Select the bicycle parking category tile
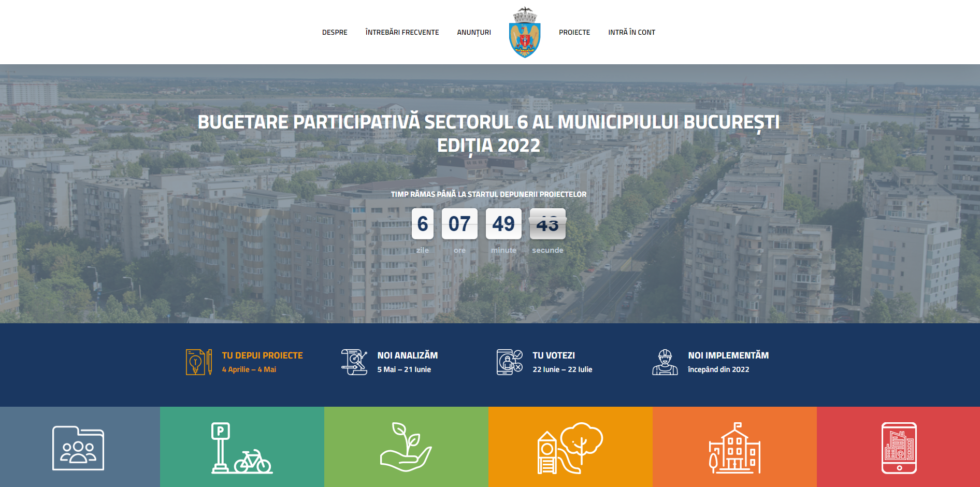 tap(241, 447)
